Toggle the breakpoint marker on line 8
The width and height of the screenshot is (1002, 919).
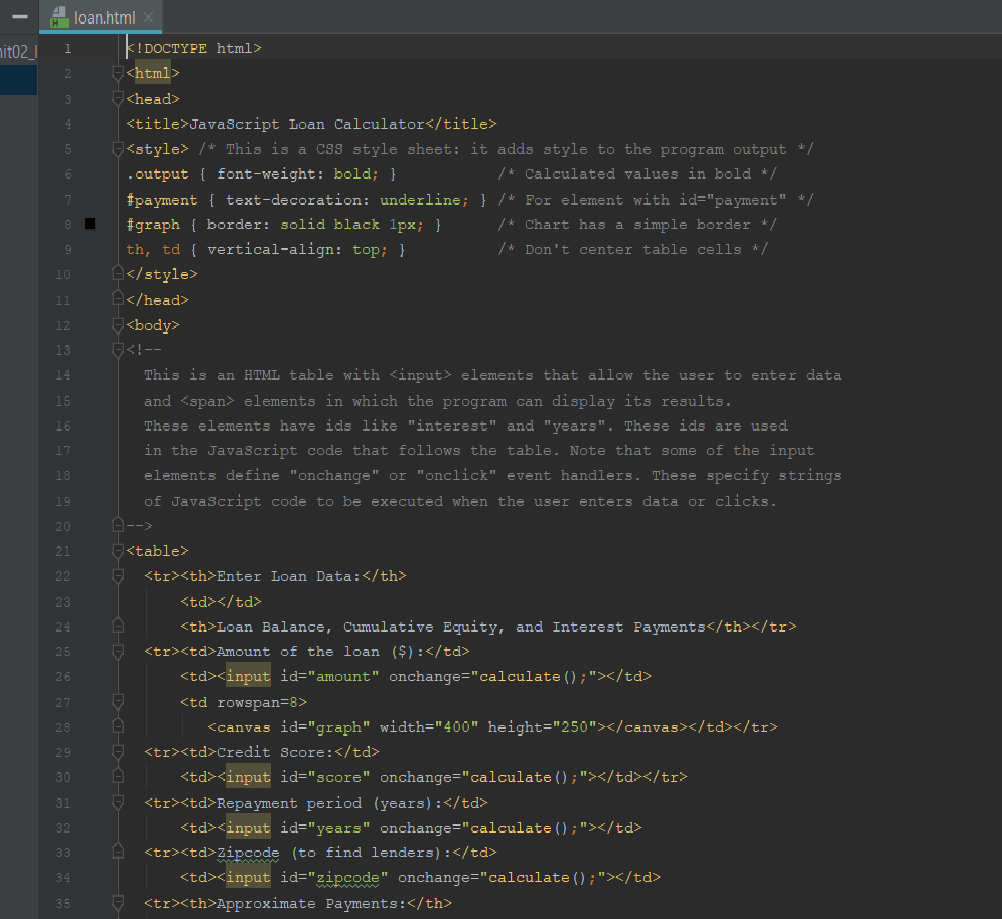coord(89,224)
